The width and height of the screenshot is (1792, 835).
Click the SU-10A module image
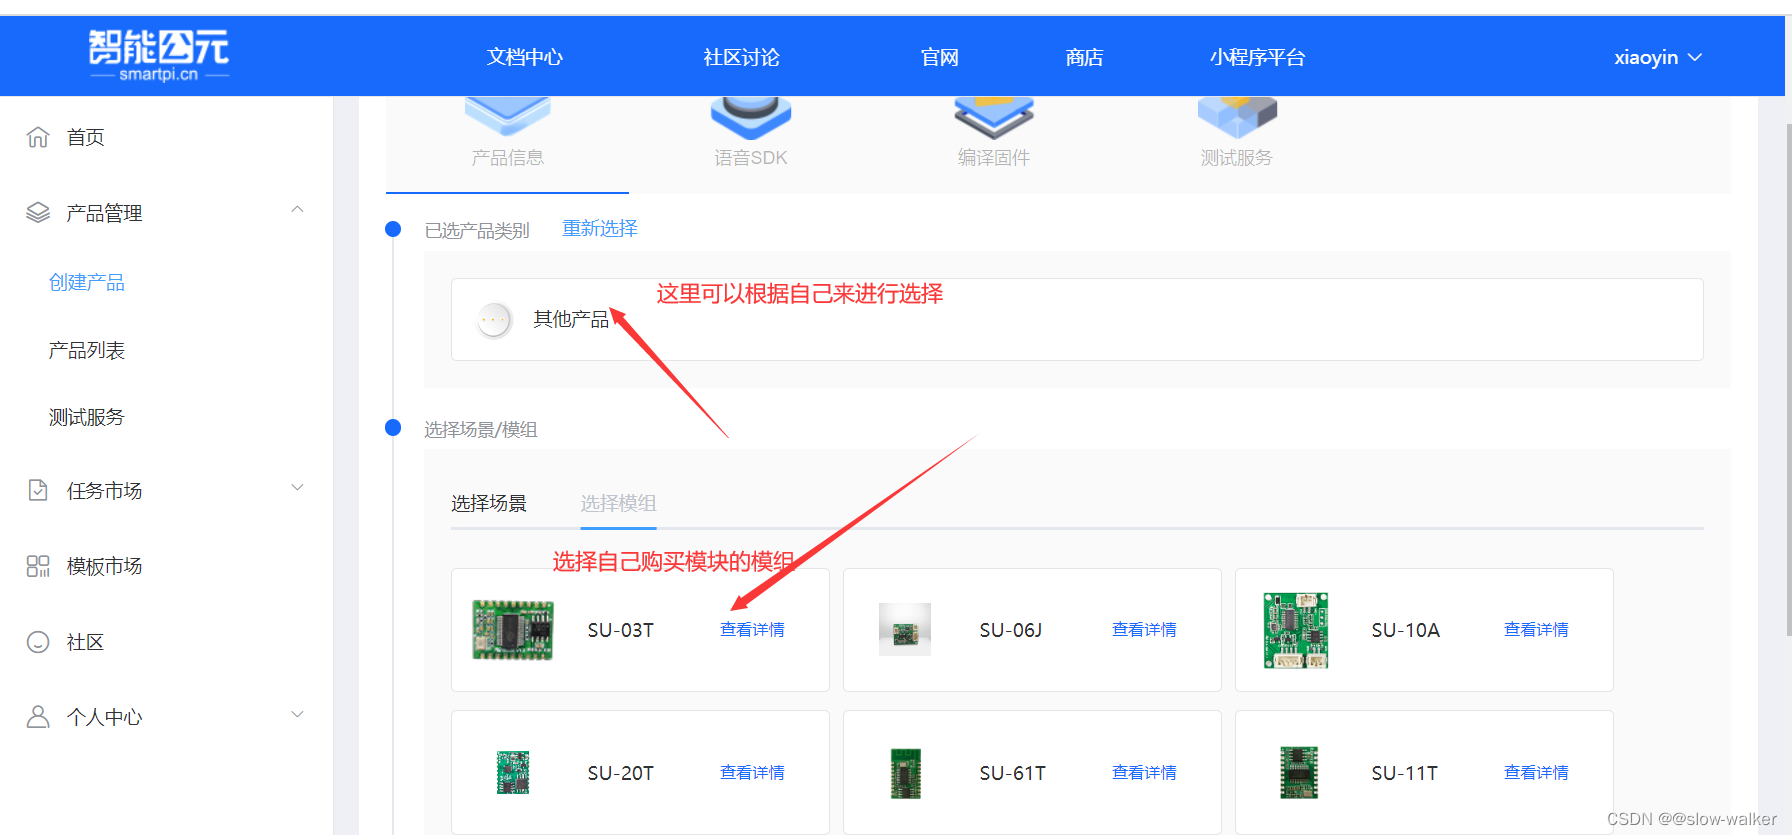1296,630
